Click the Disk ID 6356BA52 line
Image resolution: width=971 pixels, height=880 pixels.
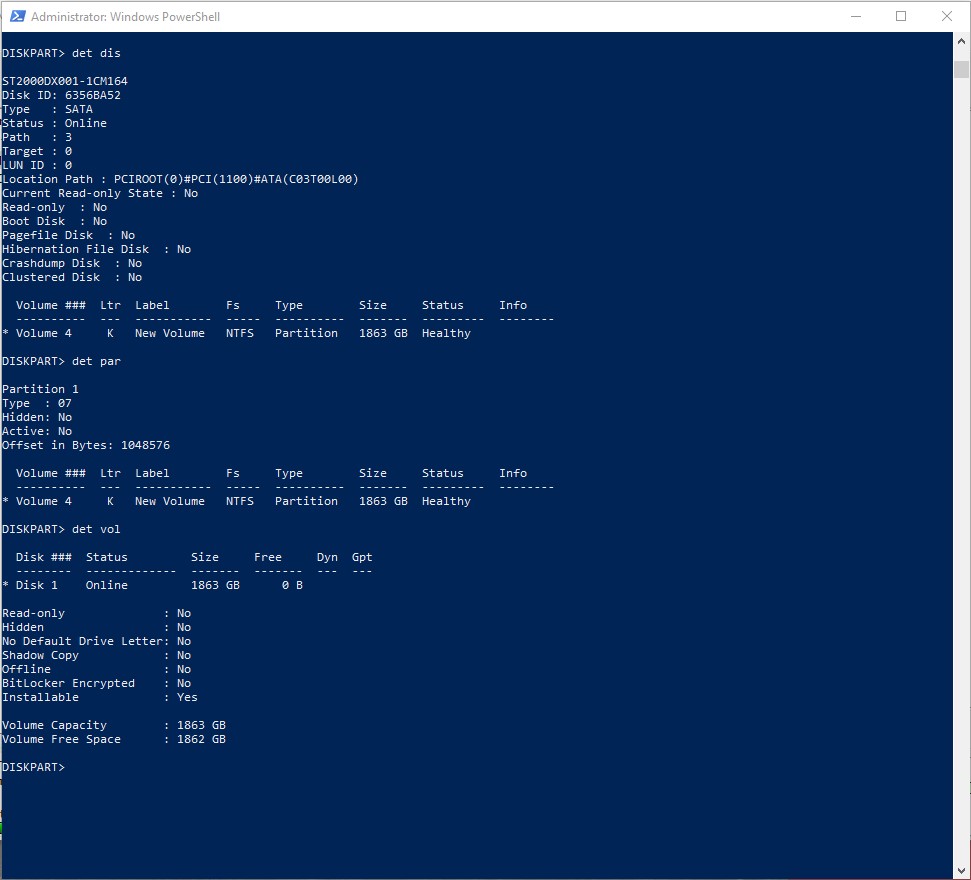coord(61,95)
